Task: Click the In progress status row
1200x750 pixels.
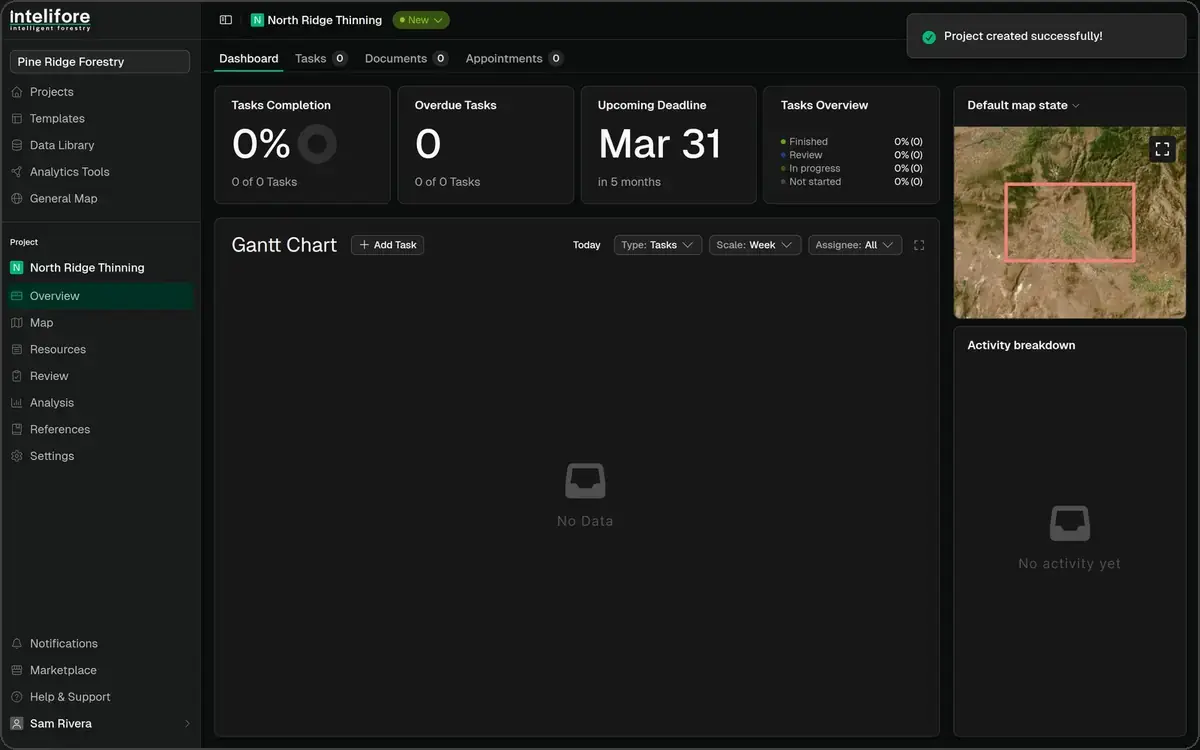Action: (852, 169)
